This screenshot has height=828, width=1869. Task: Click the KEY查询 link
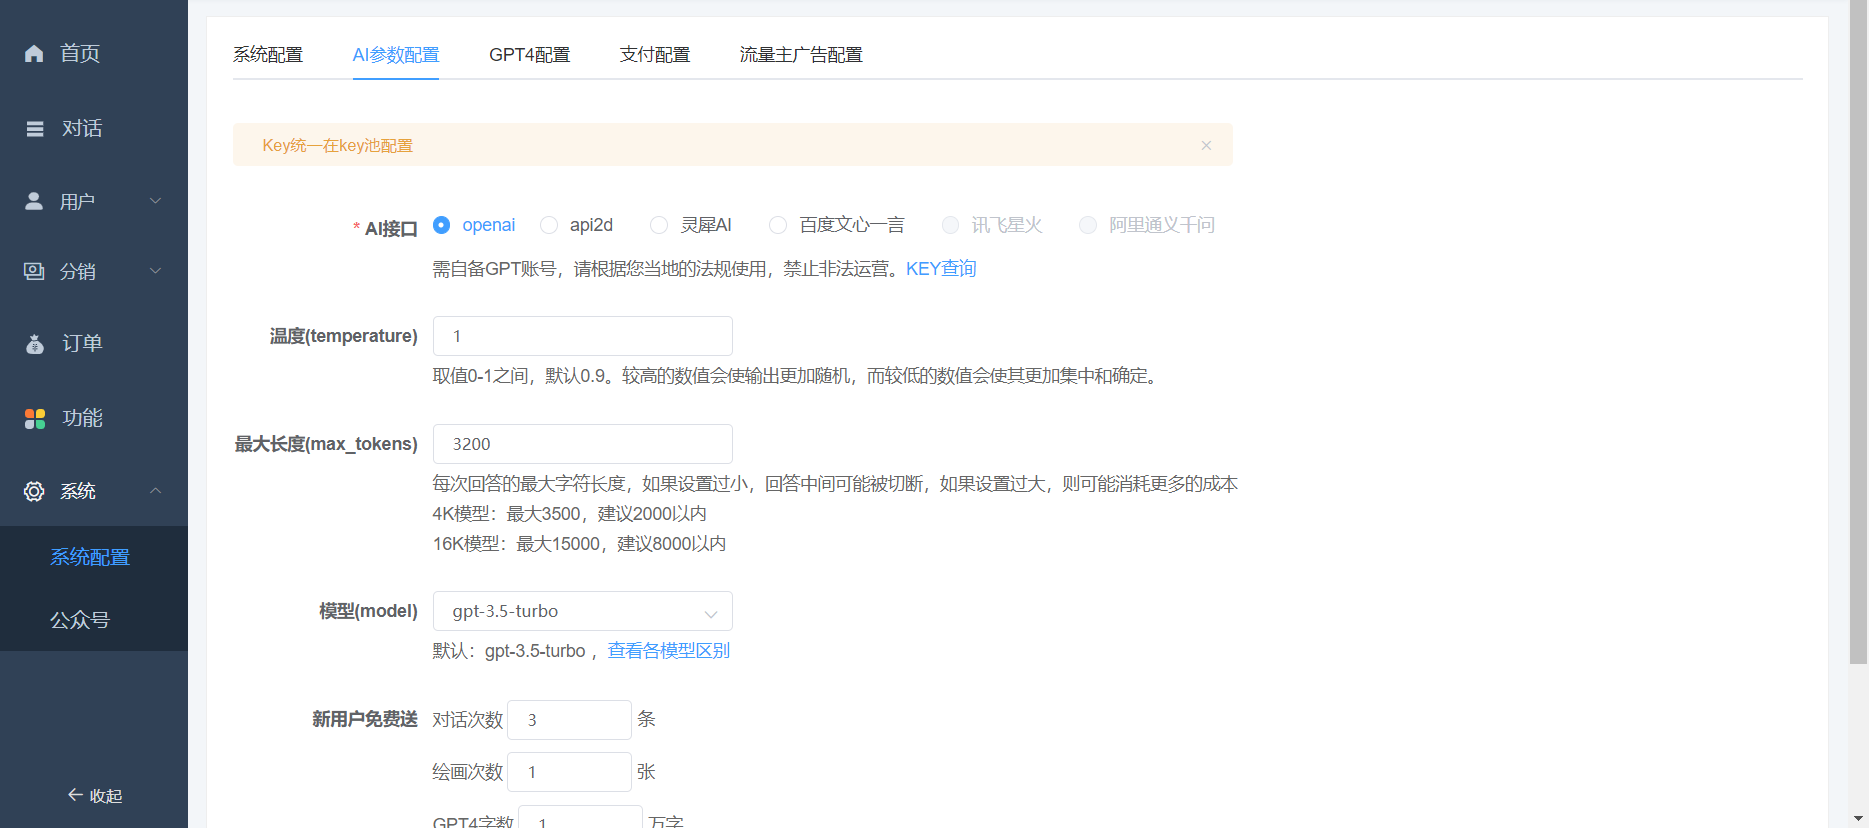(941, 269)
